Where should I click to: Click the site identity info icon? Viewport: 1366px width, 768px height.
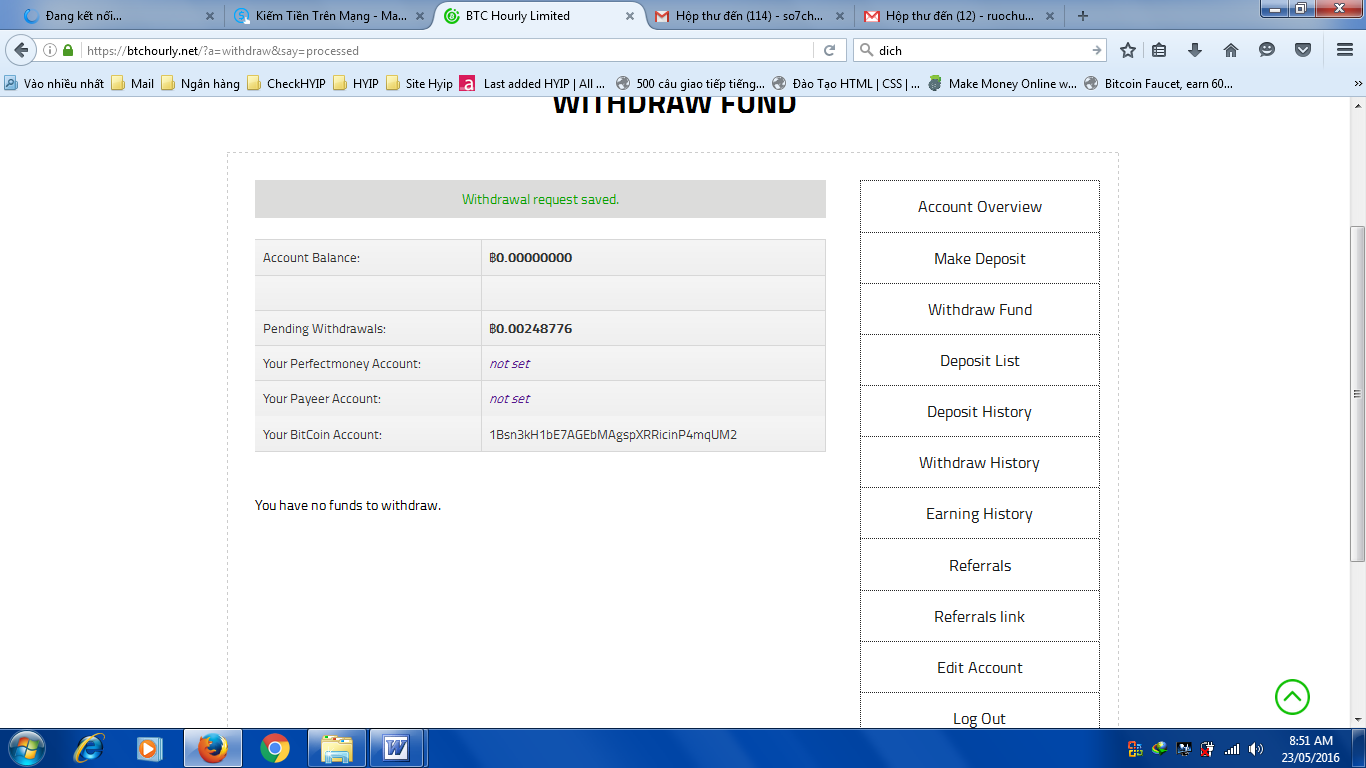(50, 50)
